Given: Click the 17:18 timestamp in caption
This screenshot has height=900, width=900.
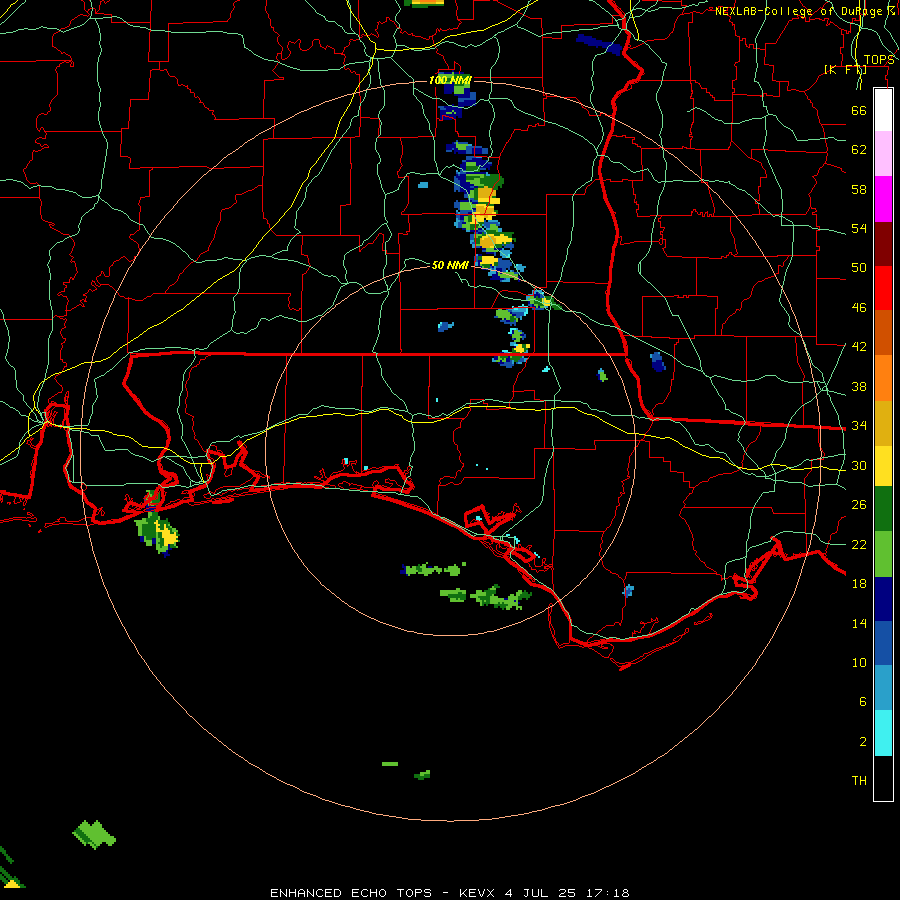Looking at the screenshot, I should coord(608,893).
